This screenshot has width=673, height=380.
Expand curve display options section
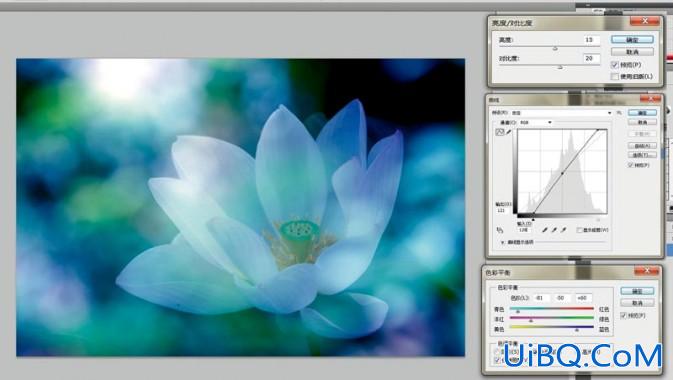[x=503, y=243]
